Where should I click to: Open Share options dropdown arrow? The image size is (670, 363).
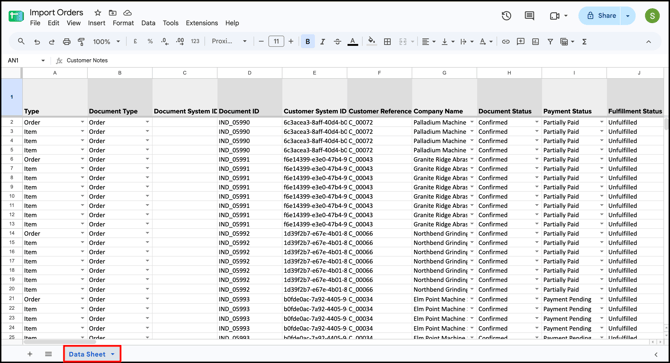[628, 16]
